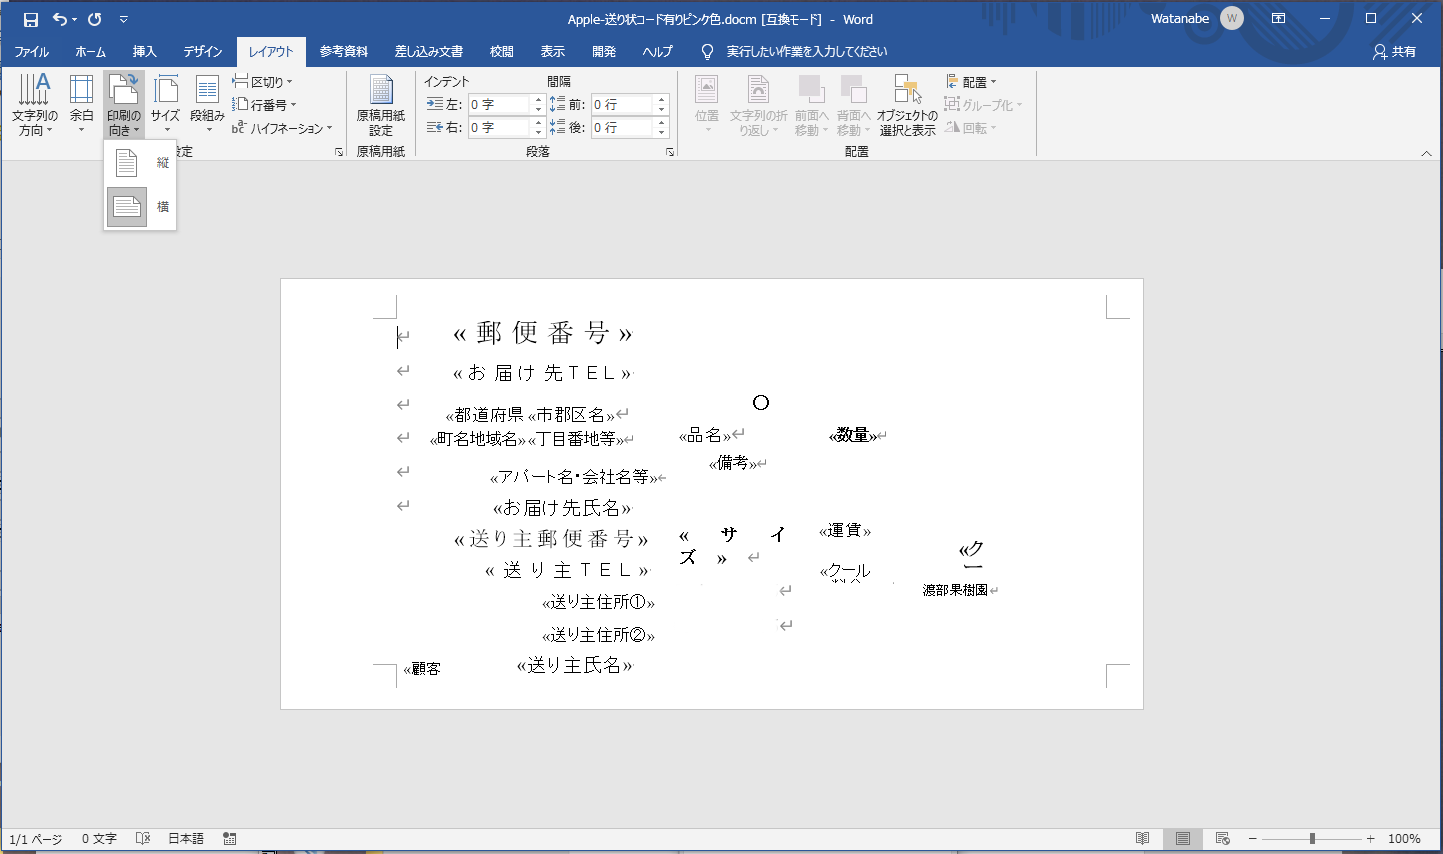Switch to Read Mode view icon
This screenshot has height=854, width=1443.
(1143, 839)
